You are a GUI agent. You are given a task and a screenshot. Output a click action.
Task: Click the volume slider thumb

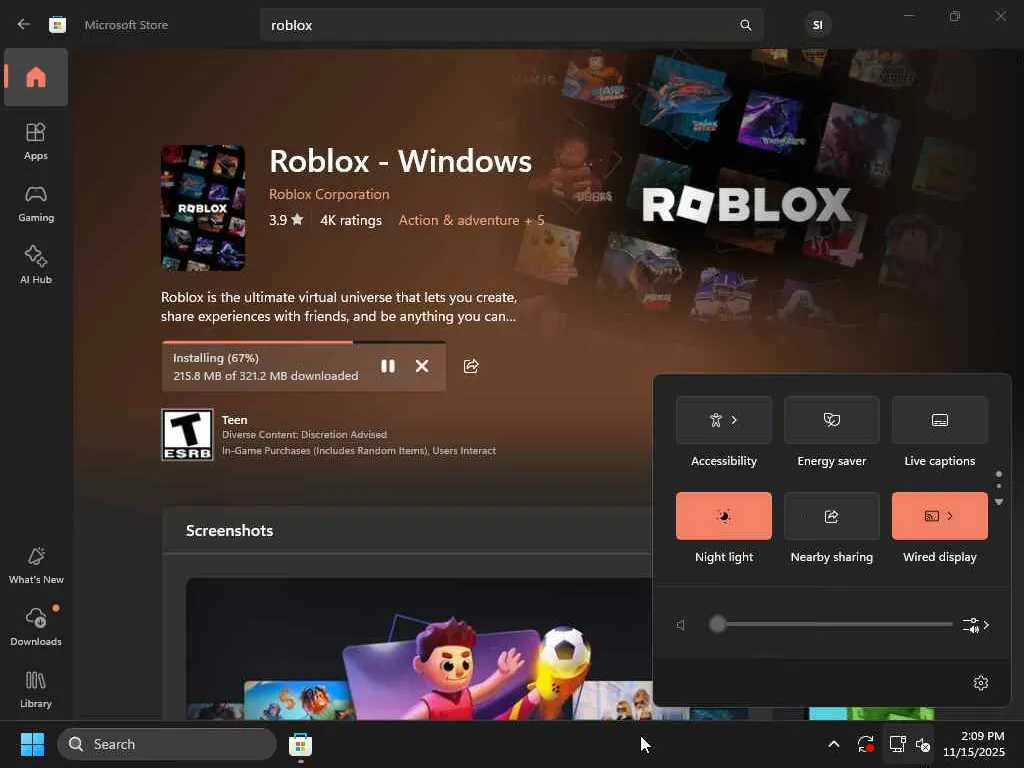(x=717, y=624)
